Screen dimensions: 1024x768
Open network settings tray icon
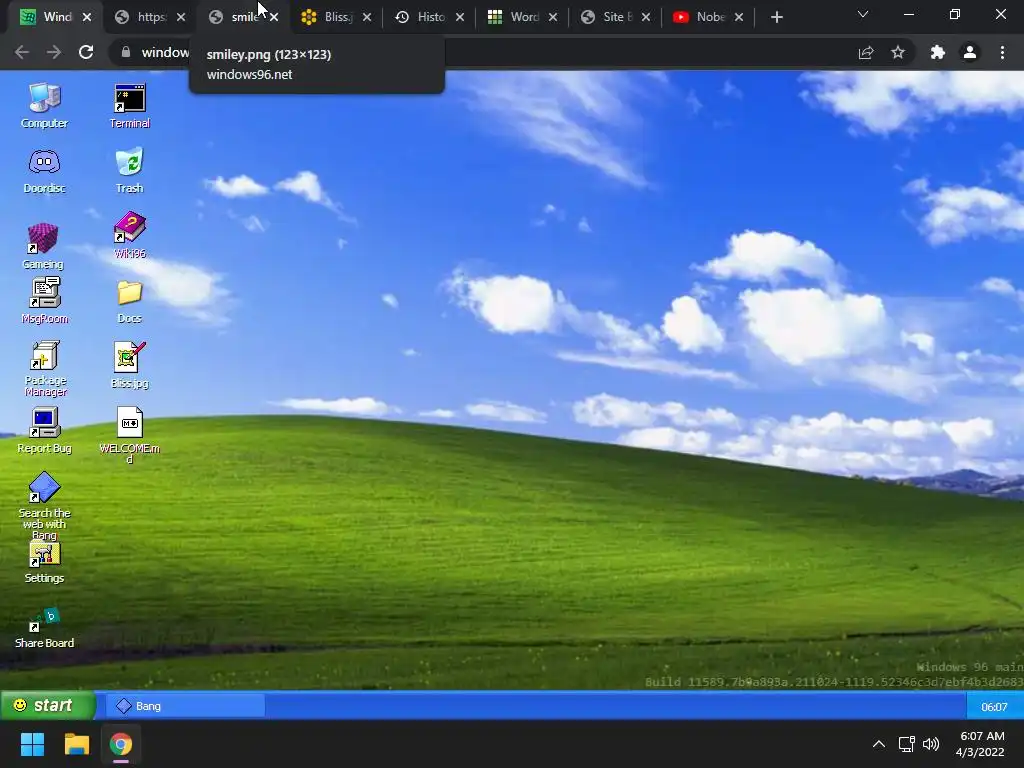pos(906,744)
